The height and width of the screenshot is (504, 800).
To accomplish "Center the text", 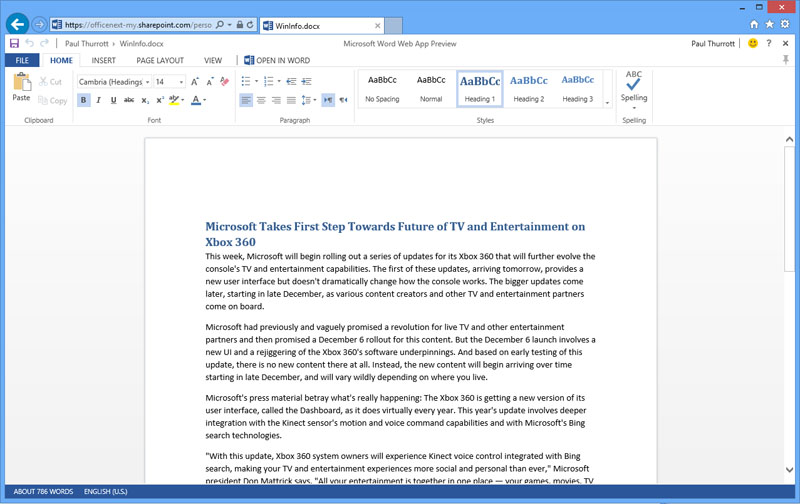I will [x=261, y=100].
